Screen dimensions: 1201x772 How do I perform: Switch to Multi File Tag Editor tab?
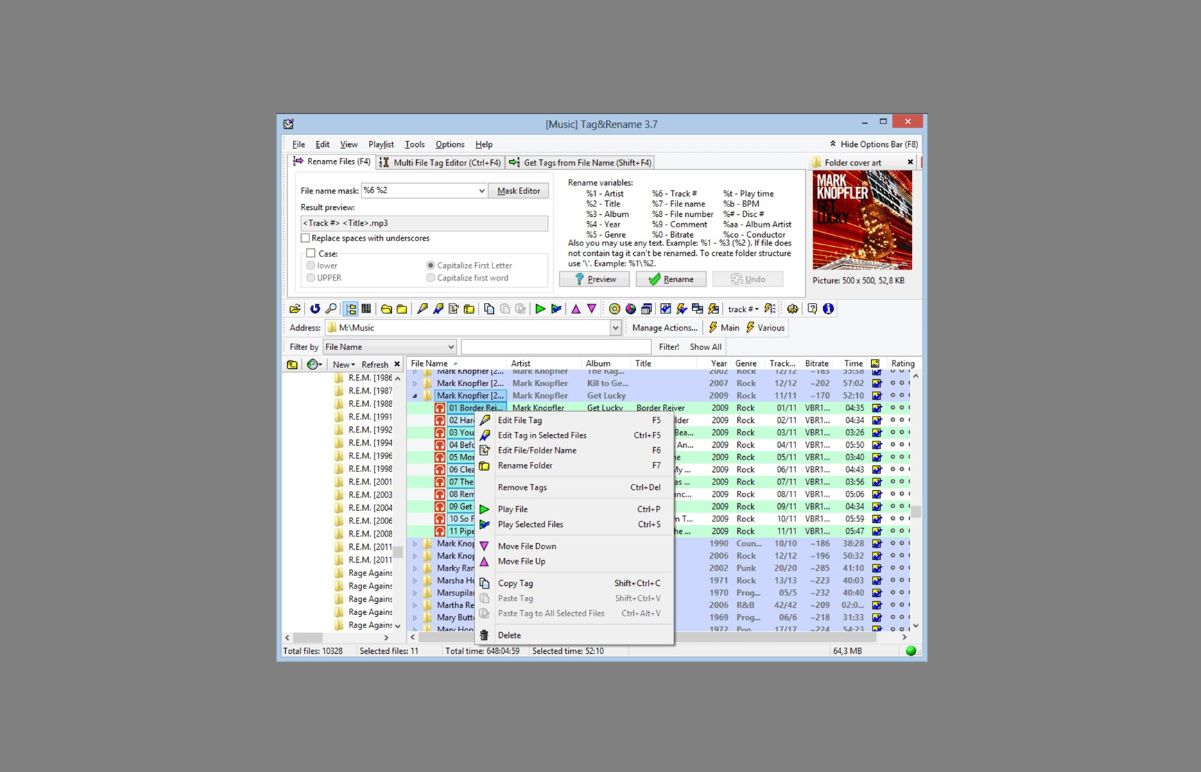click(439, 162)
